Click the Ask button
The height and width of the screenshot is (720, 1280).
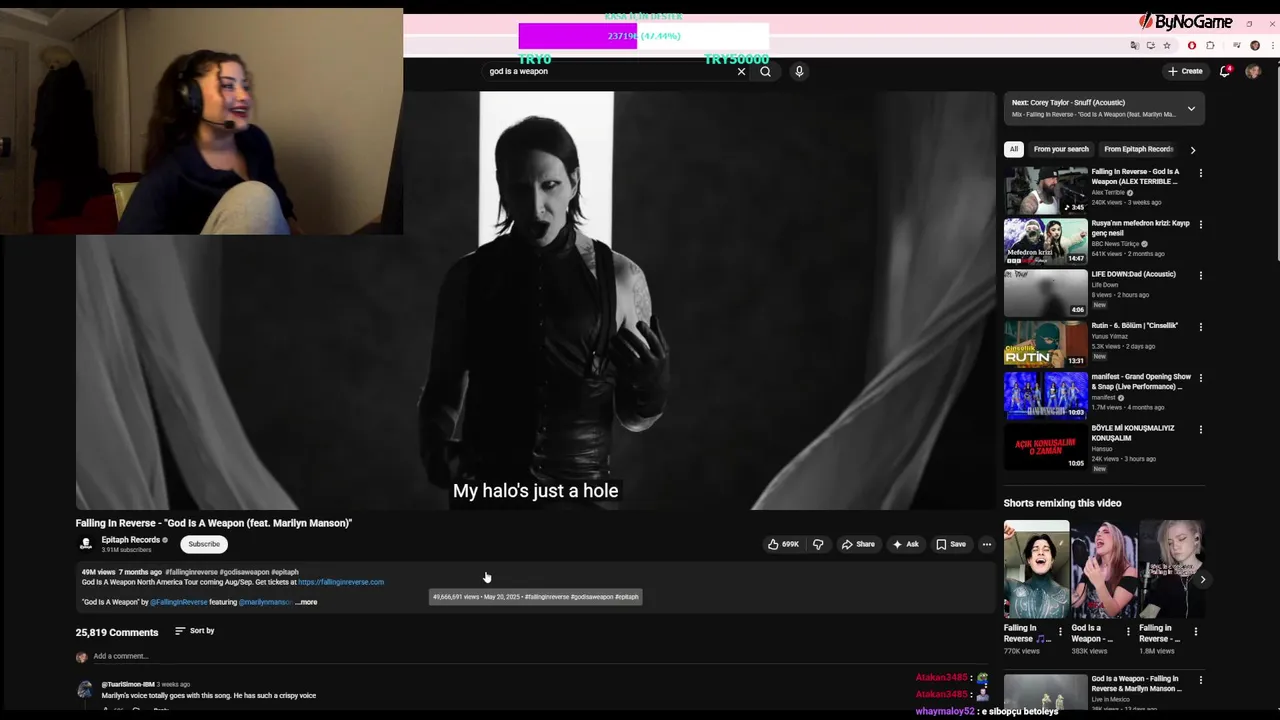point(906,544)
